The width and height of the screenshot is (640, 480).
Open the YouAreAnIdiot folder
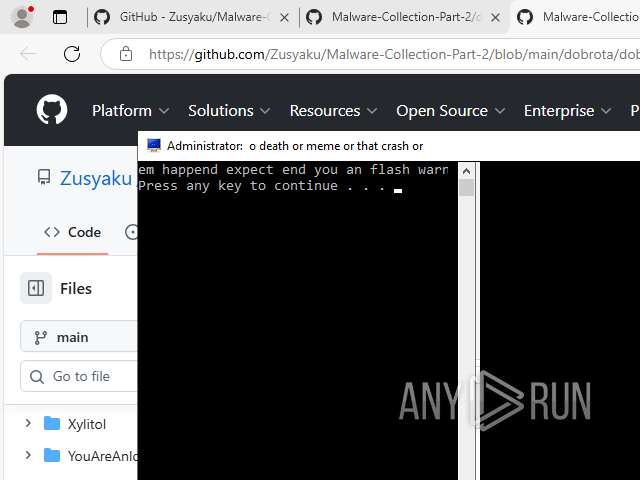[91, 456]
